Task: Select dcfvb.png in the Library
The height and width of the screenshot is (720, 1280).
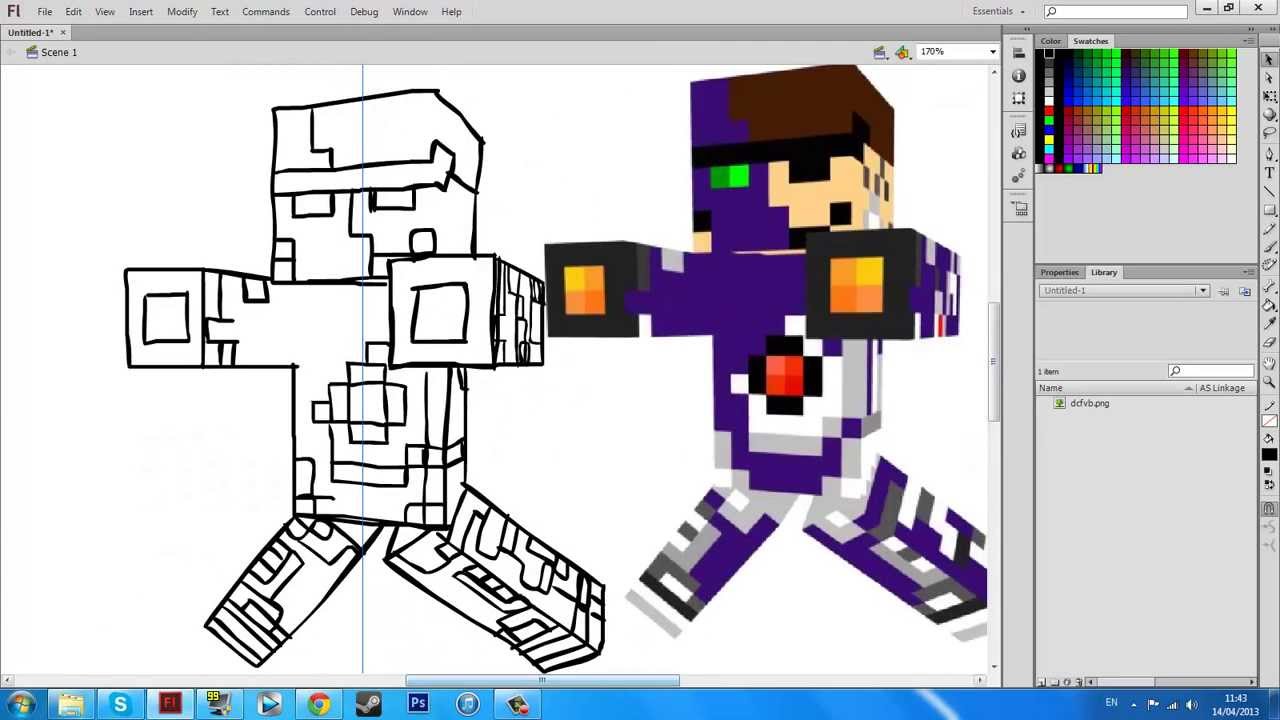Action: pyautogui.click(x=1089, y=404)
